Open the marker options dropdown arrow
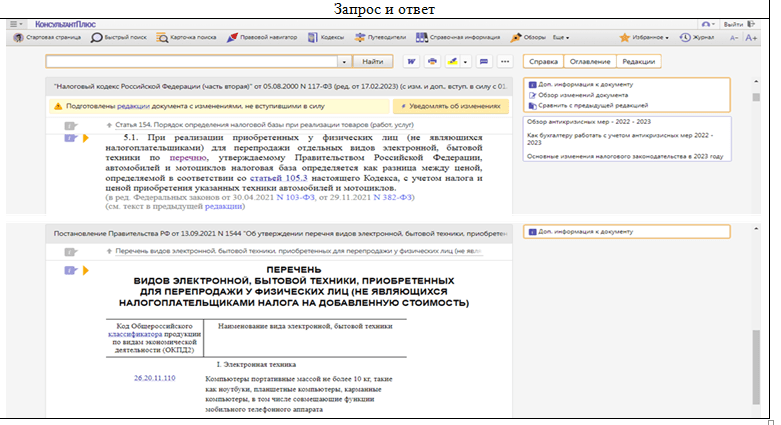The width and height of the screenshot is (781, 425). tap(465, 62)
